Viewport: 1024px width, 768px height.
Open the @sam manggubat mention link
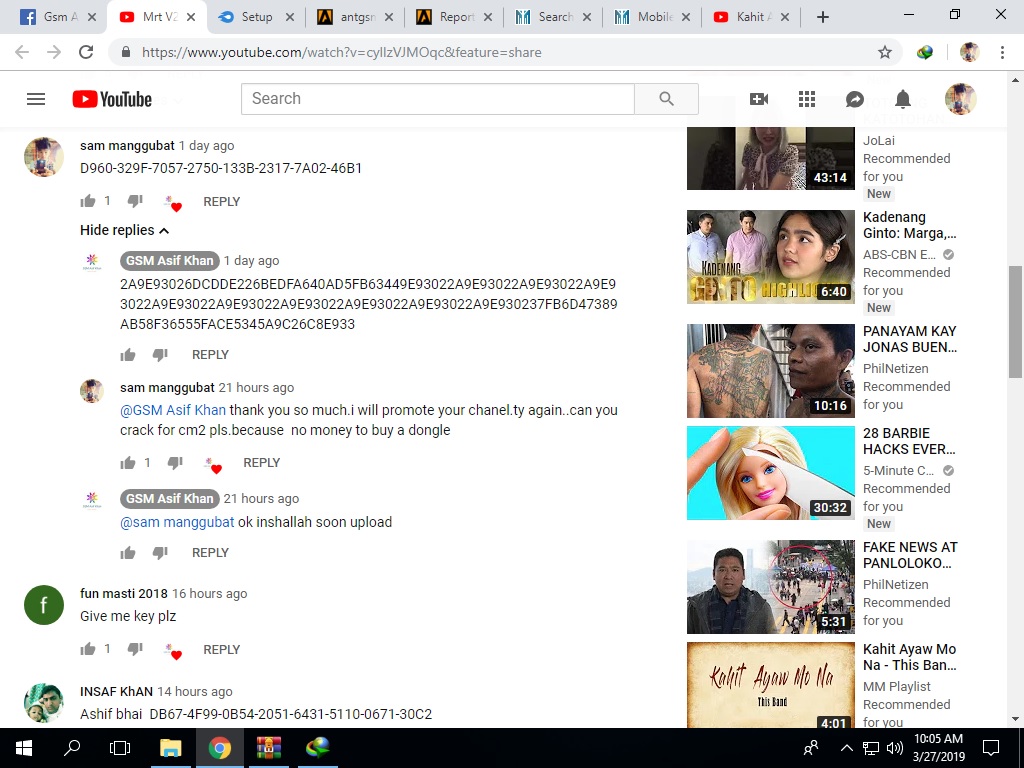pyautogui.click(x=177, y=522)
